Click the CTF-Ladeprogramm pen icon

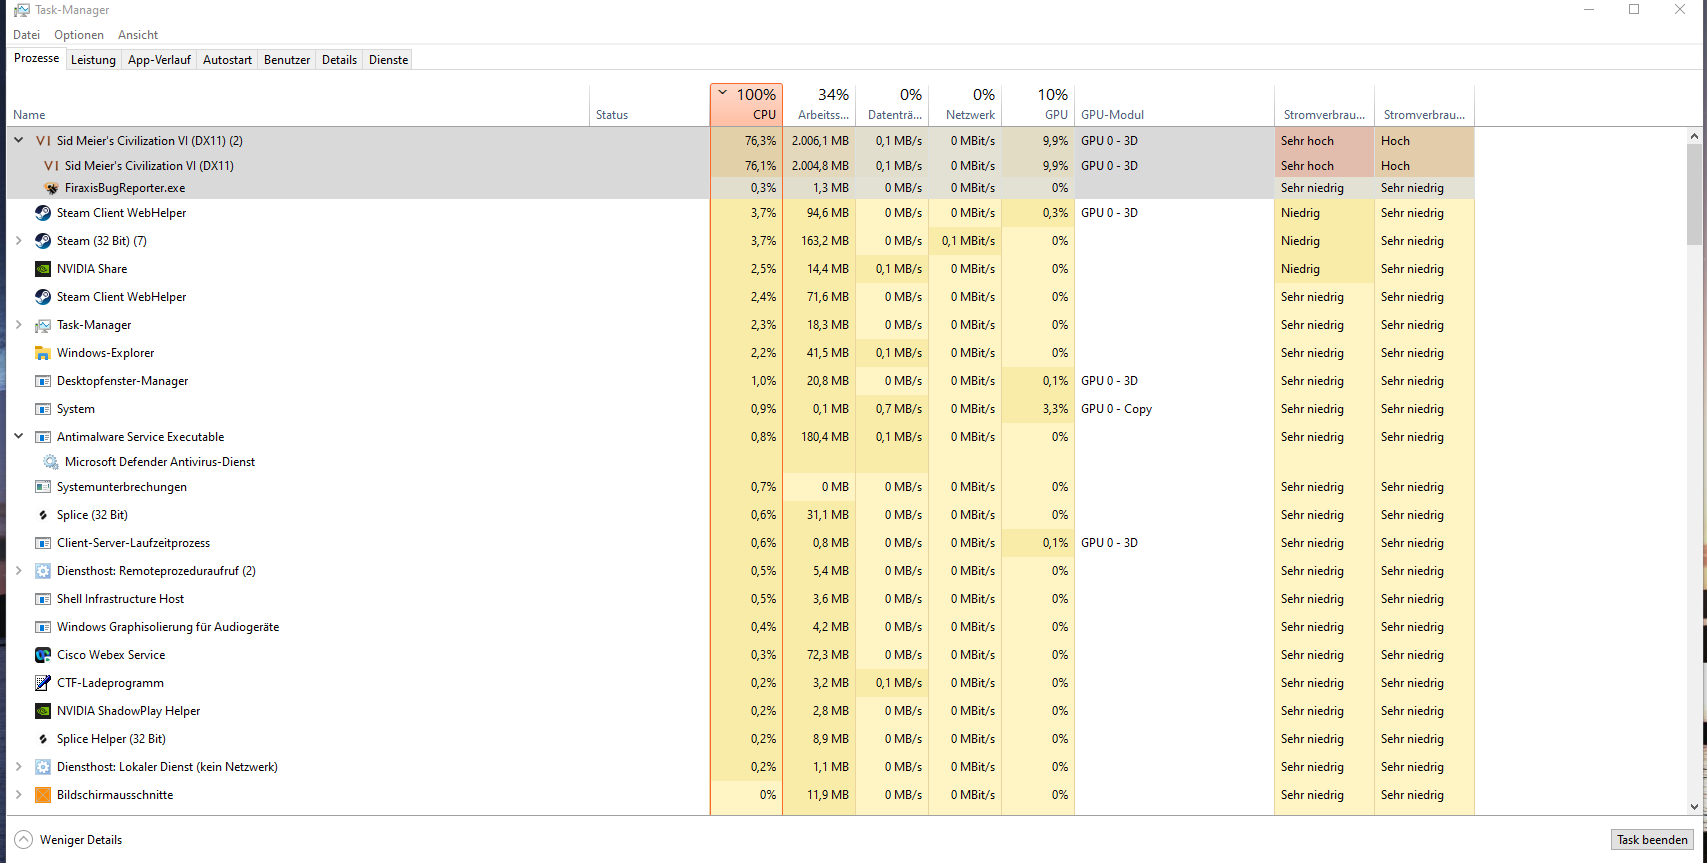[x=43, y=683]
